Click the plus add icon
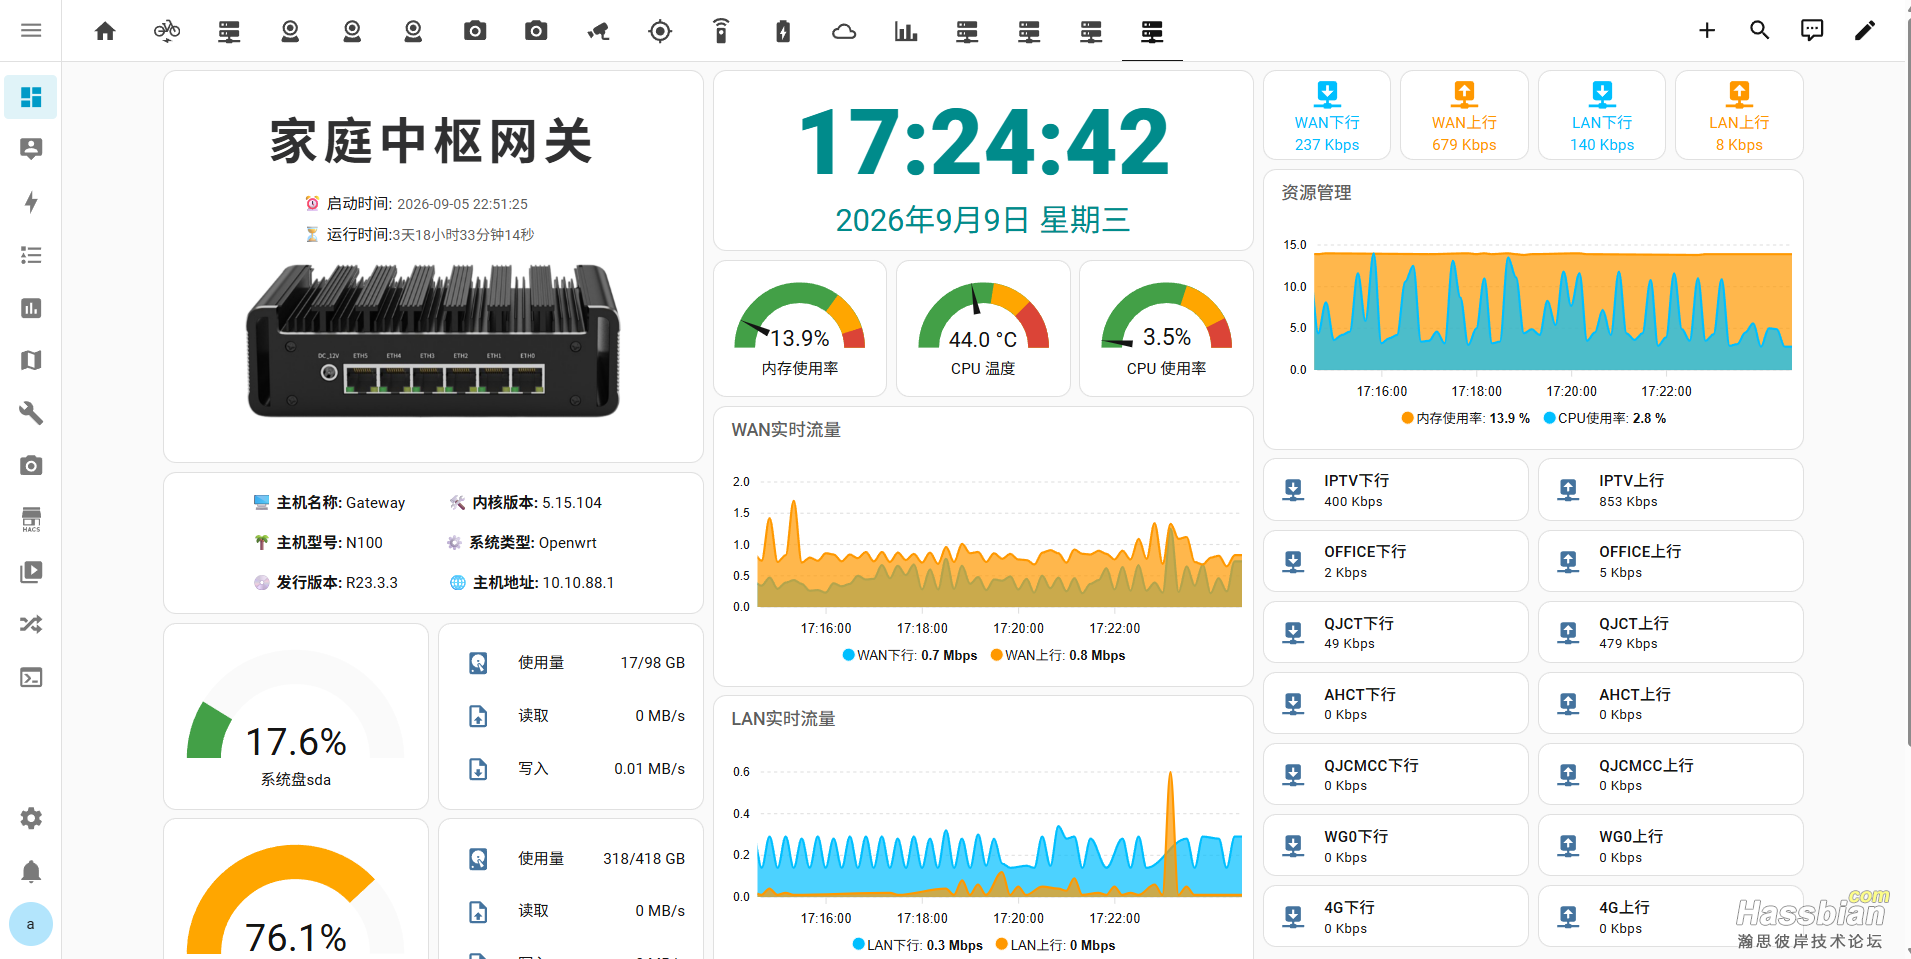The height and width of the screenshot is (959, 1911). 1707,30
